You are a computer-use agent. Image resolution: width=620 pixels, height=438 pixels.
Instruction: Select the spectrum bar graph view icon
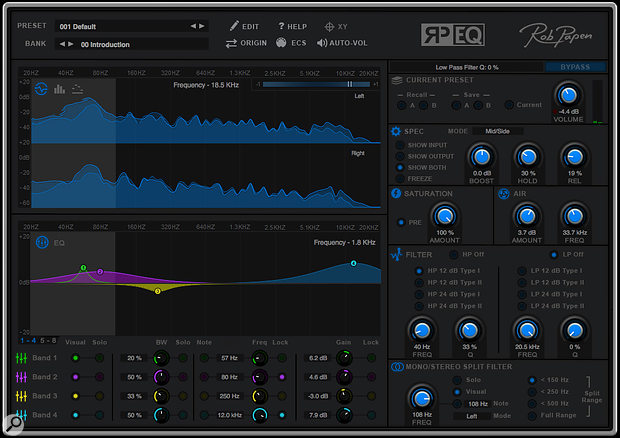59,89
